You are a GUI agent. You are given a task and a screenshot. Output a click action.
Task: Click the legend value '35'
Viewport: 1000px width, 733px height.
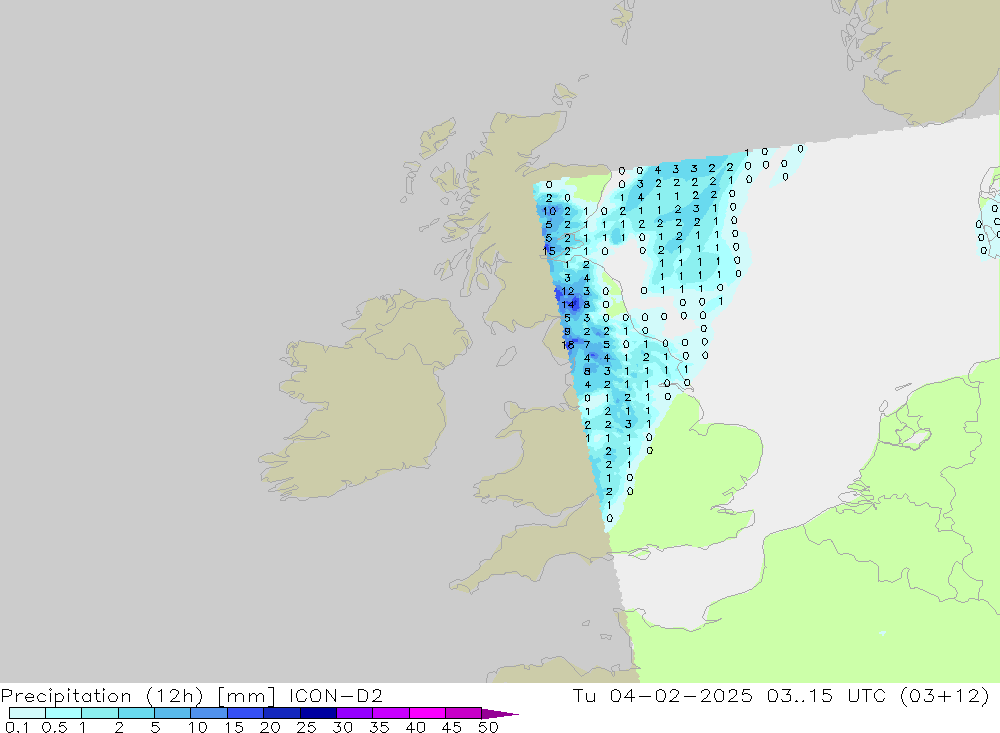[x=379, y=727]
